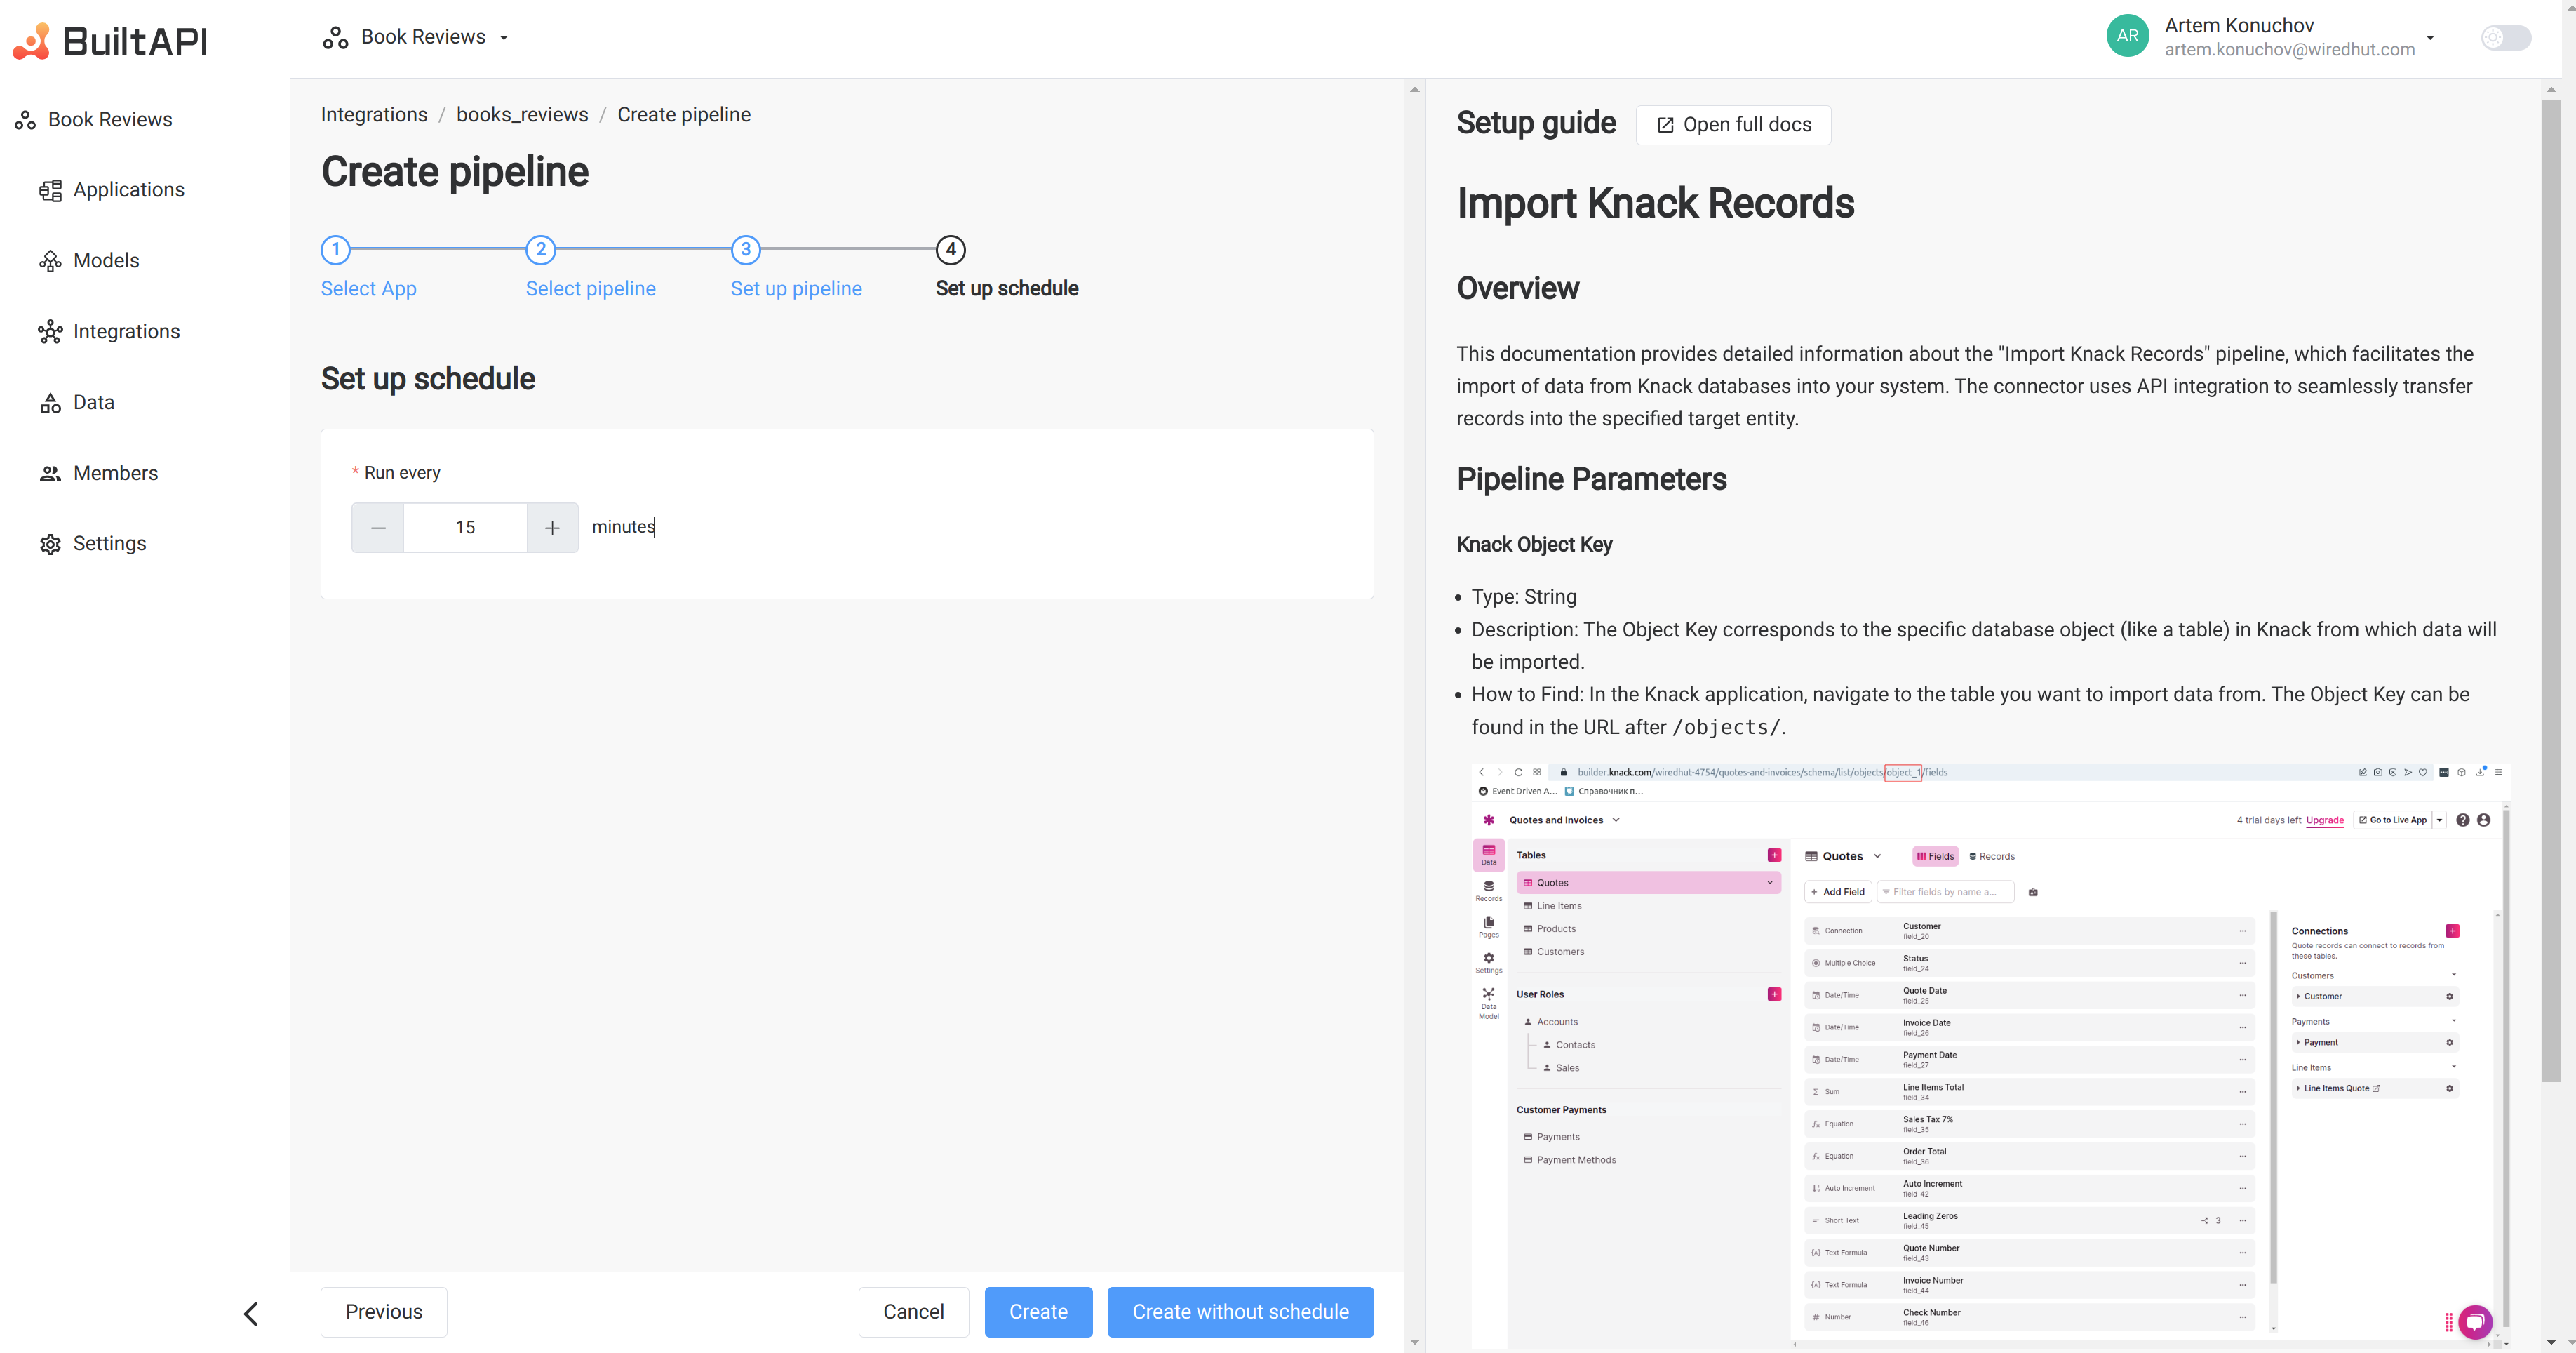The image size is (2576, 1353).
Task: Click the Integrations breadcrumb link
Action: 374,115
